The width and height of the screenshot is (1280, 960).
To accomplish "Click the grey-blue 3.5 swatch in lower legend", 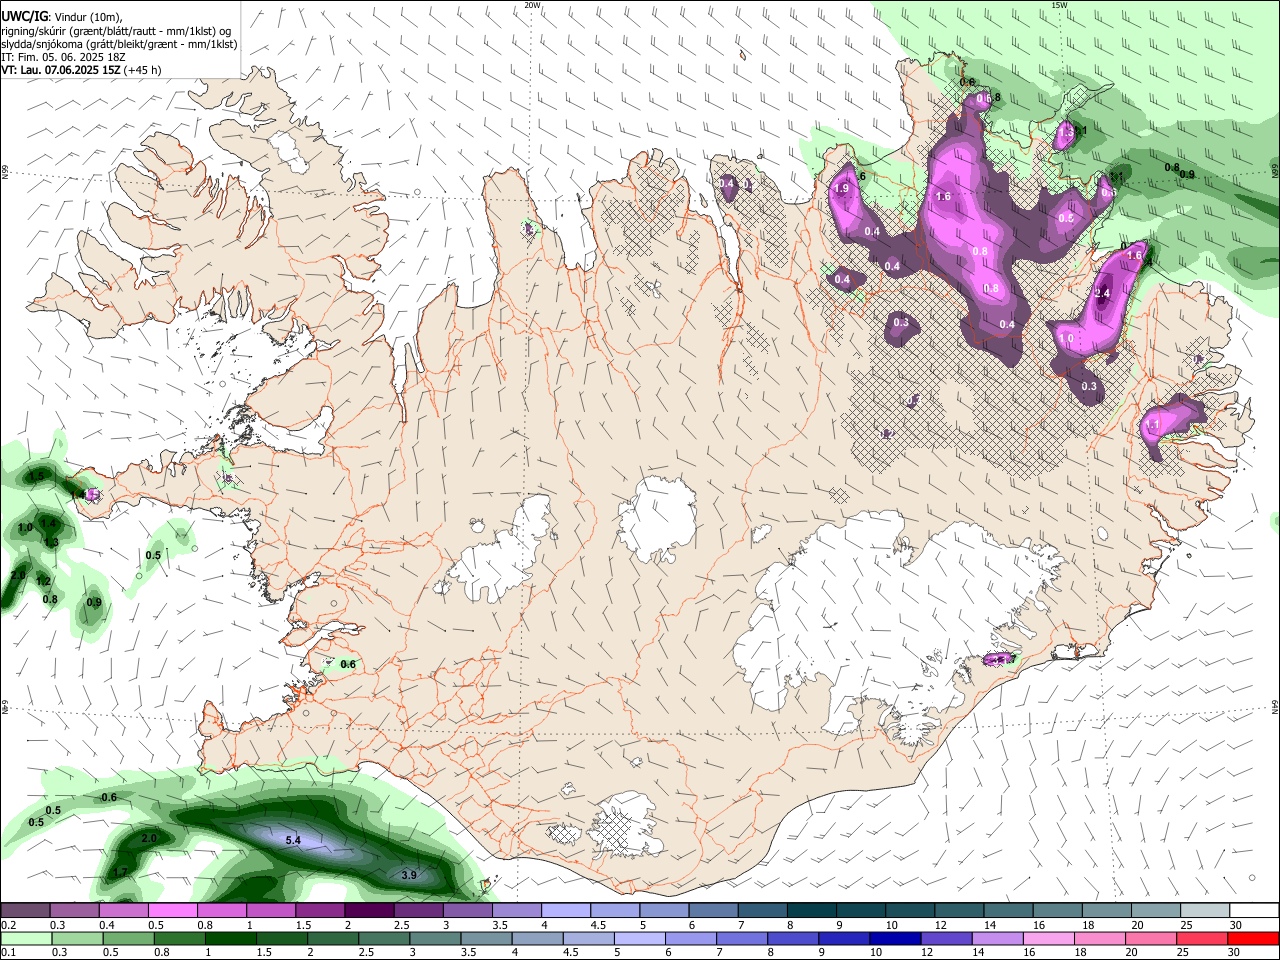I will point(486,939).
